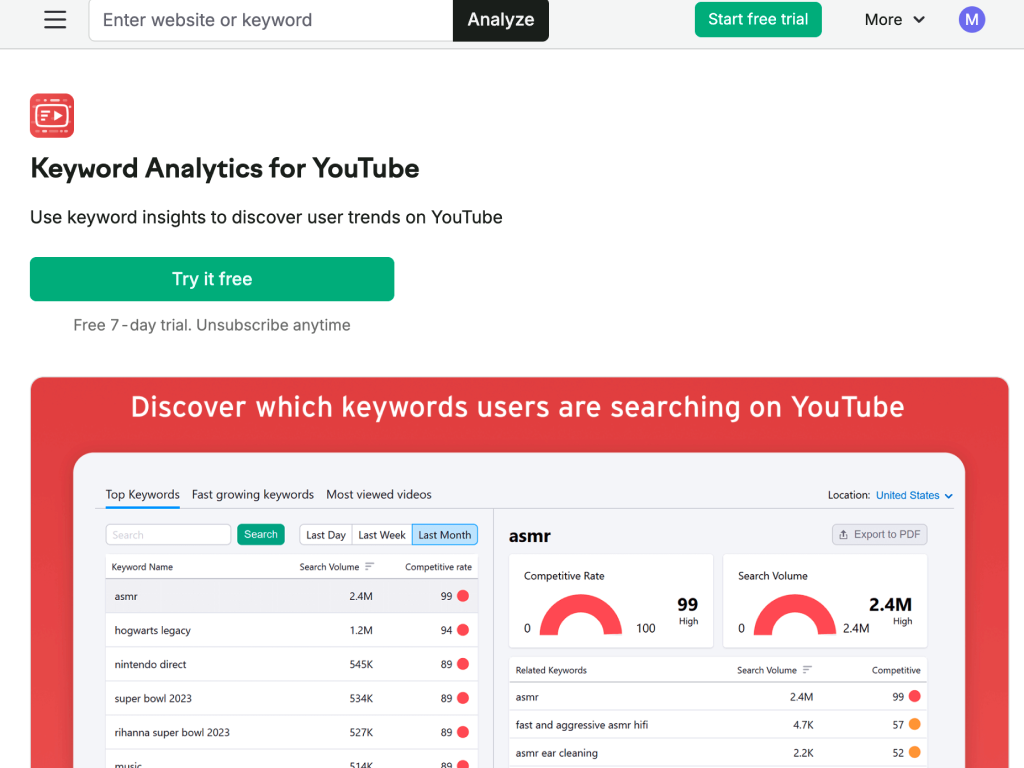Image resolution: width=1024 pixels, height=768 pixels.
Task: Switch to Fast growing keywords tab
Action: (253, 494)
